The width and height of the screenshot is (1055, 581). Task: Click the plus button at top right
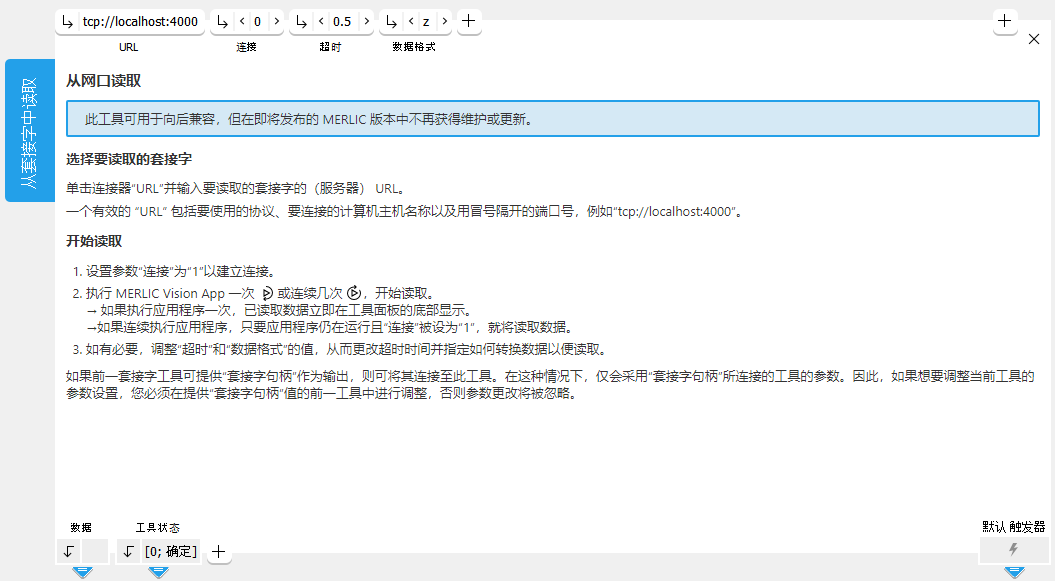[x=1005, y=21]
